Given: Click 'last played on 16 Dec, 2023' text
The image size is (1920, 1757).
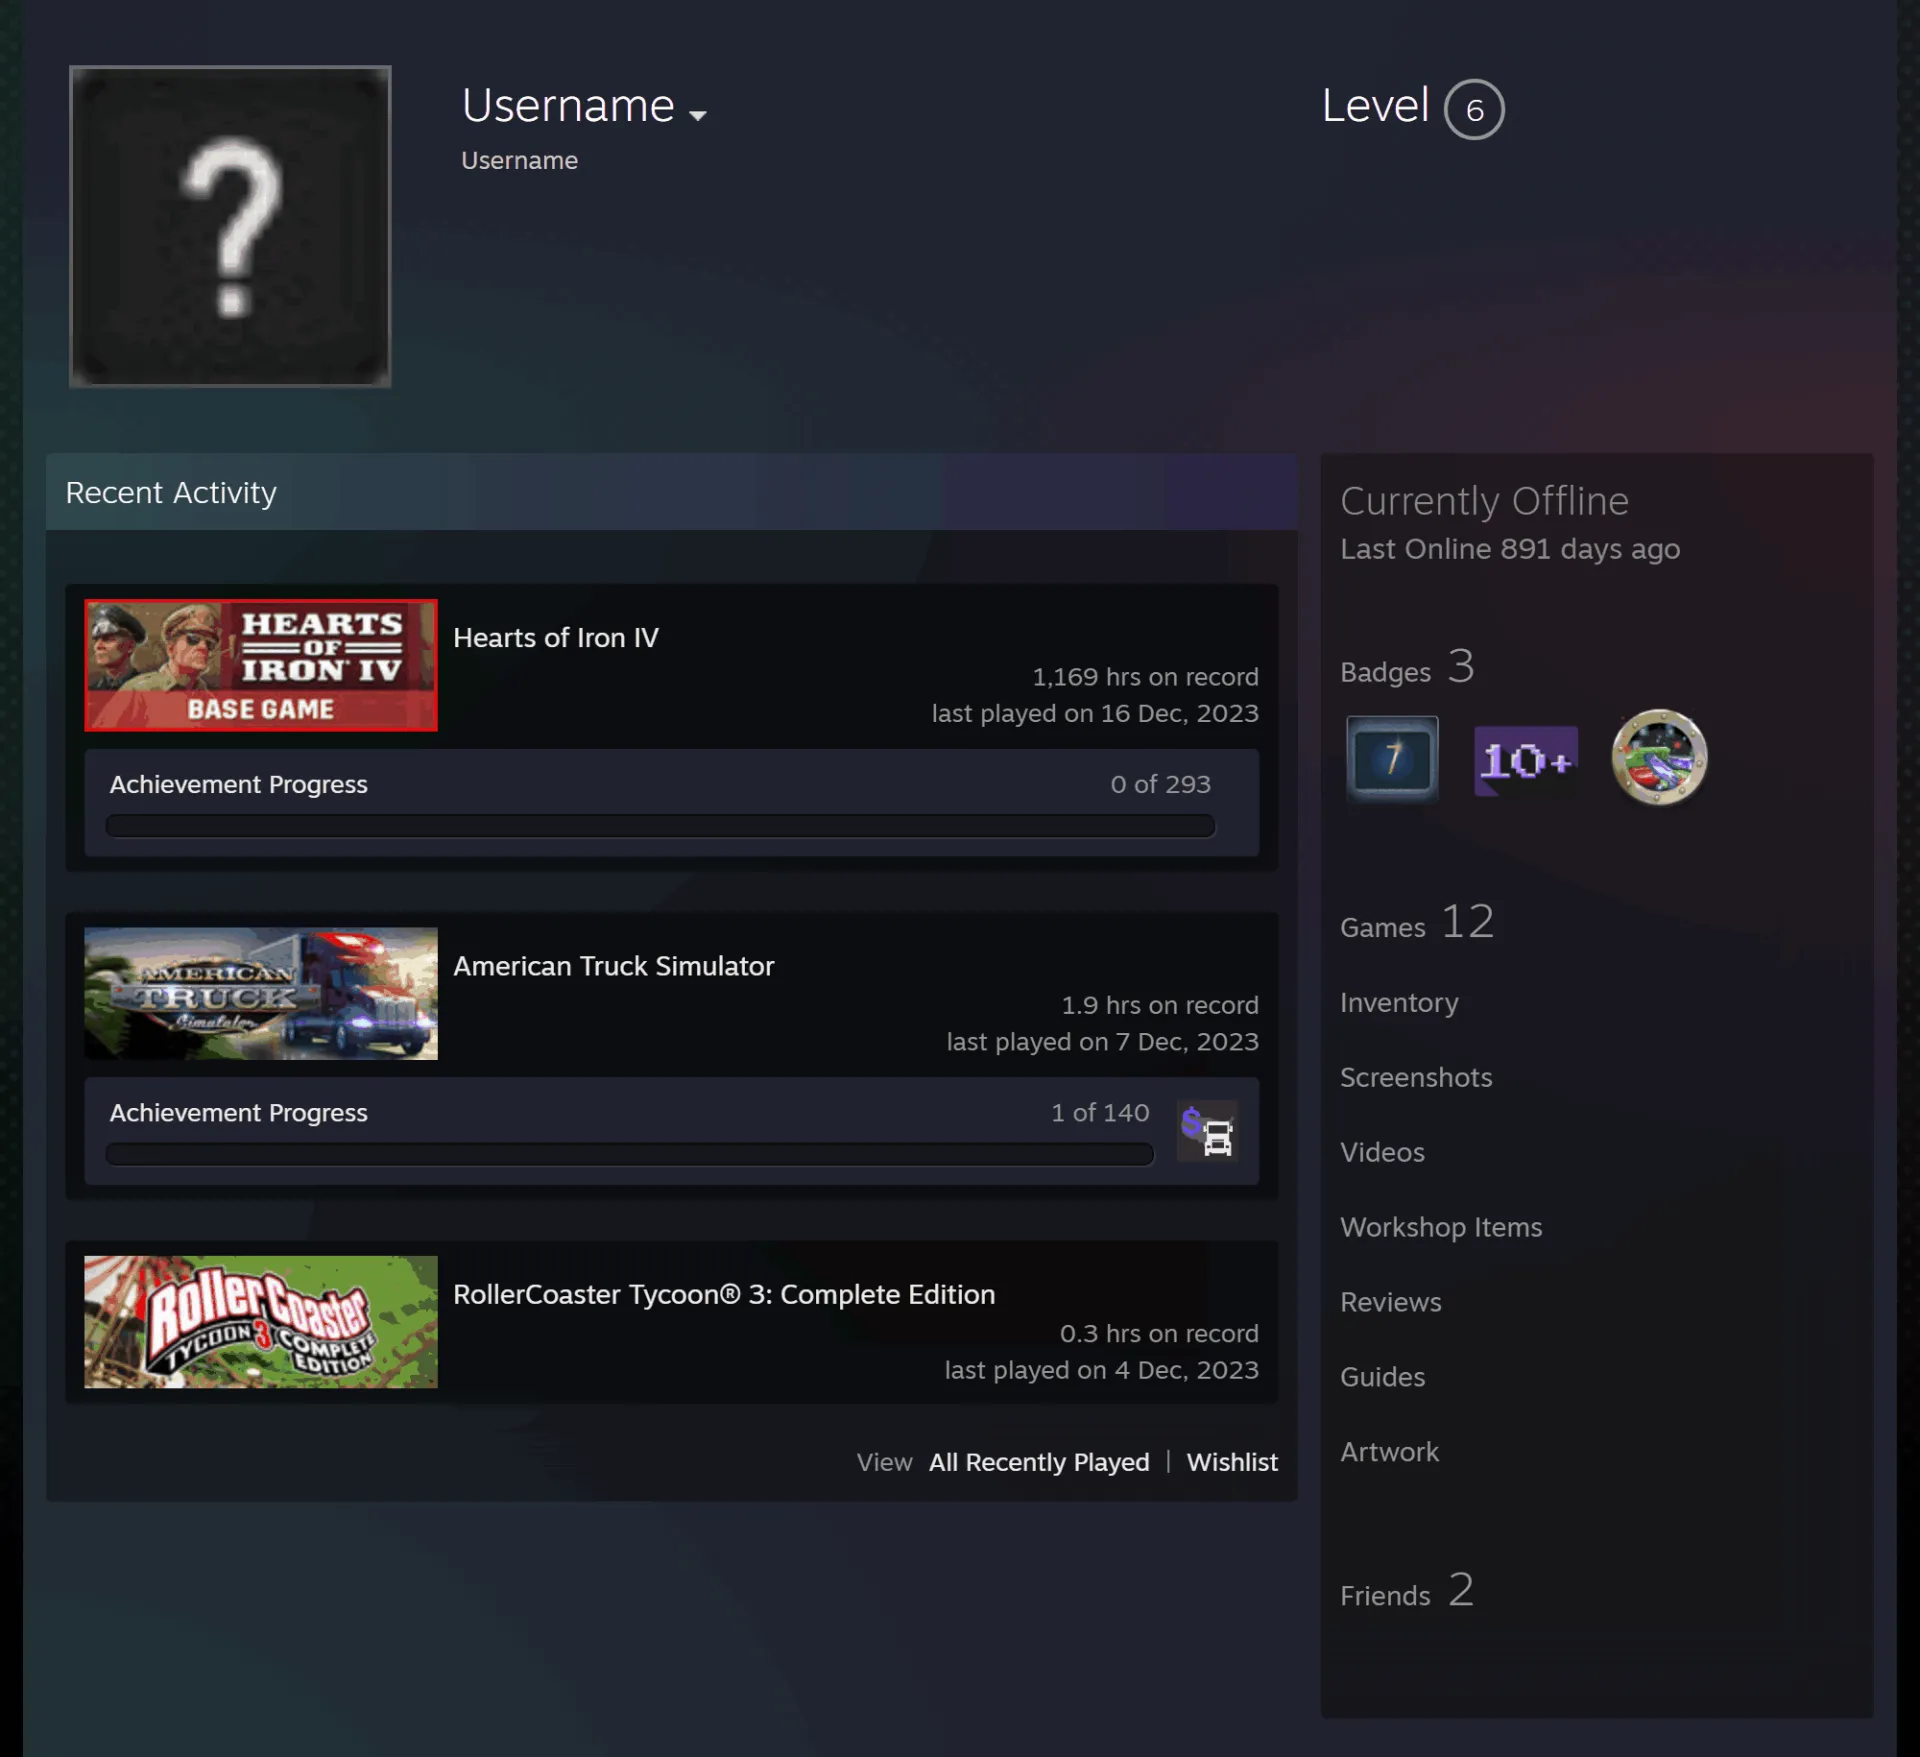Looking at the screenshot, I should 1095,713.
